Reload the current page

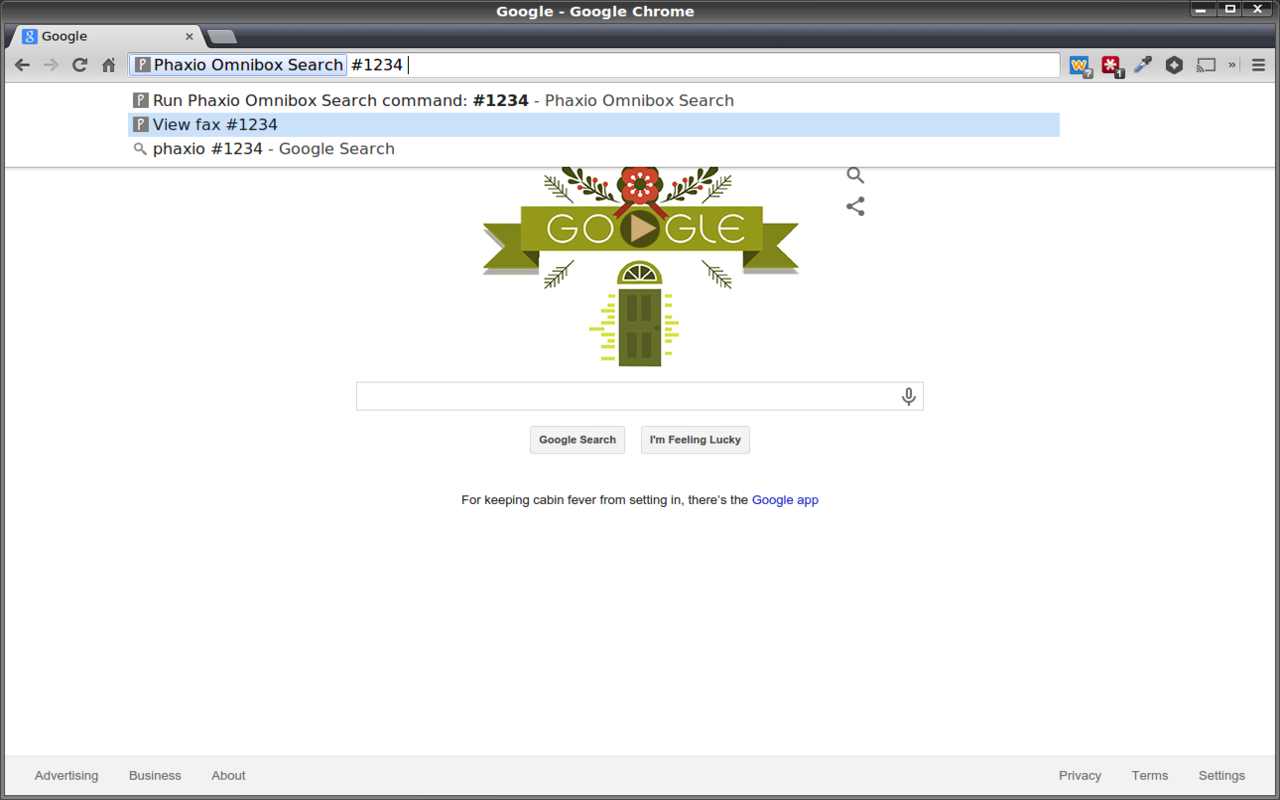coord(80,65)
